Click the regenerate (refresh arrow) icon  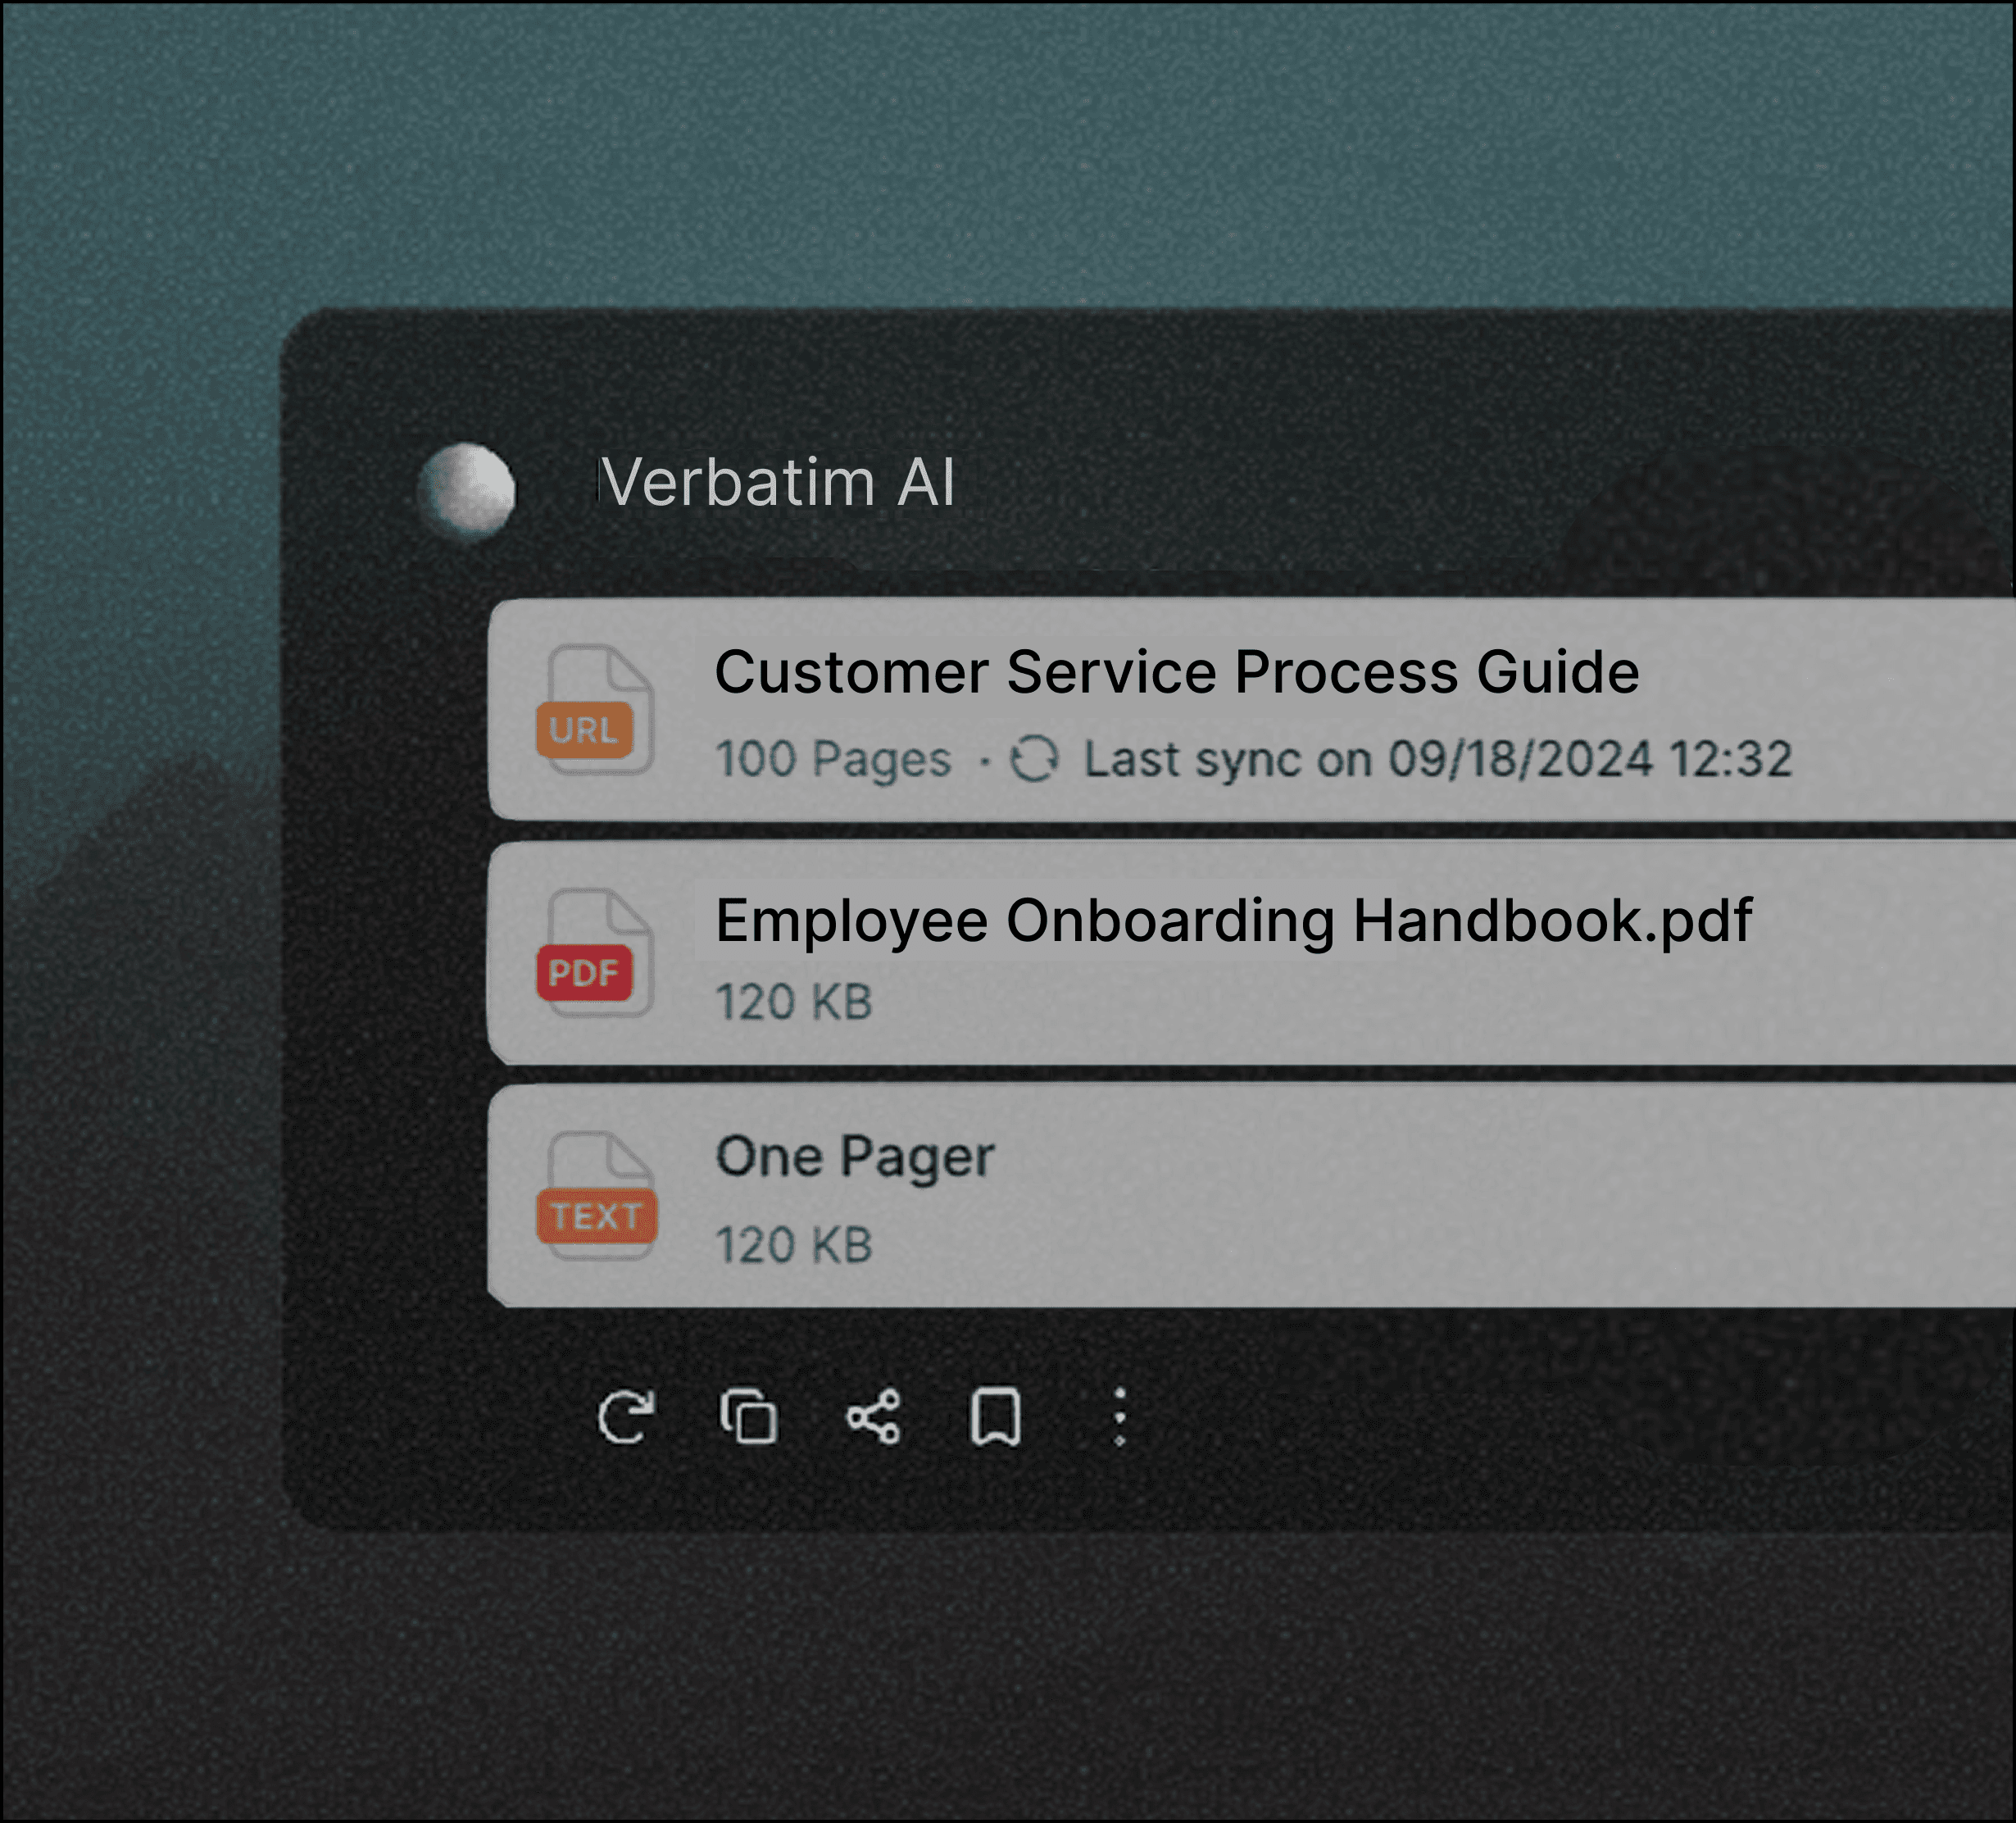[x=626, y=1417]
